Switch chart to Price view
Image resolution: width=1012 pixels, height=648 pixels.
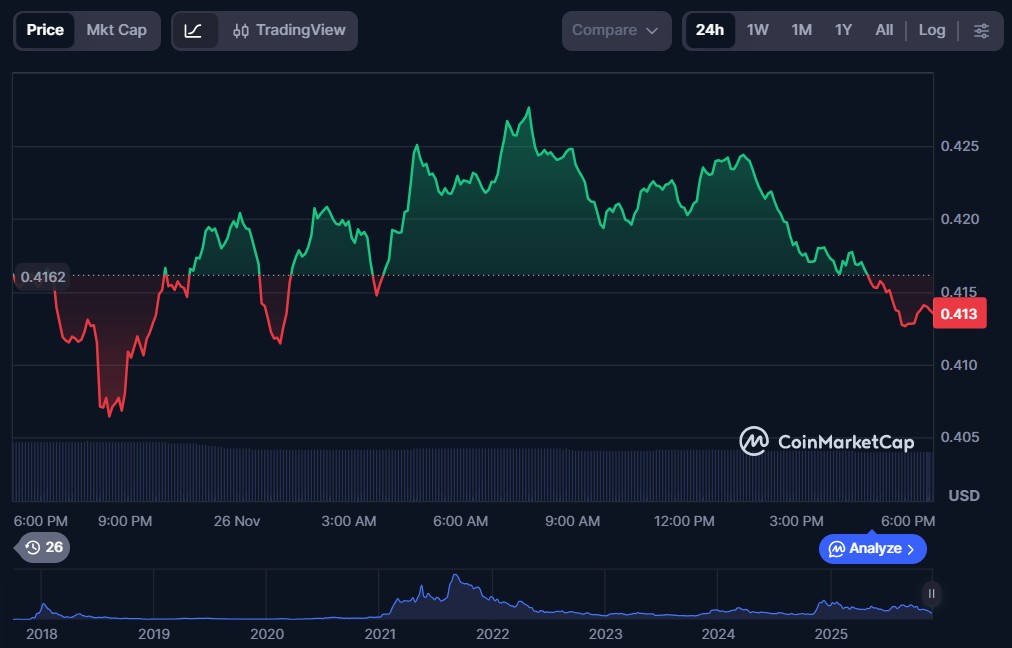coord(45,30)
